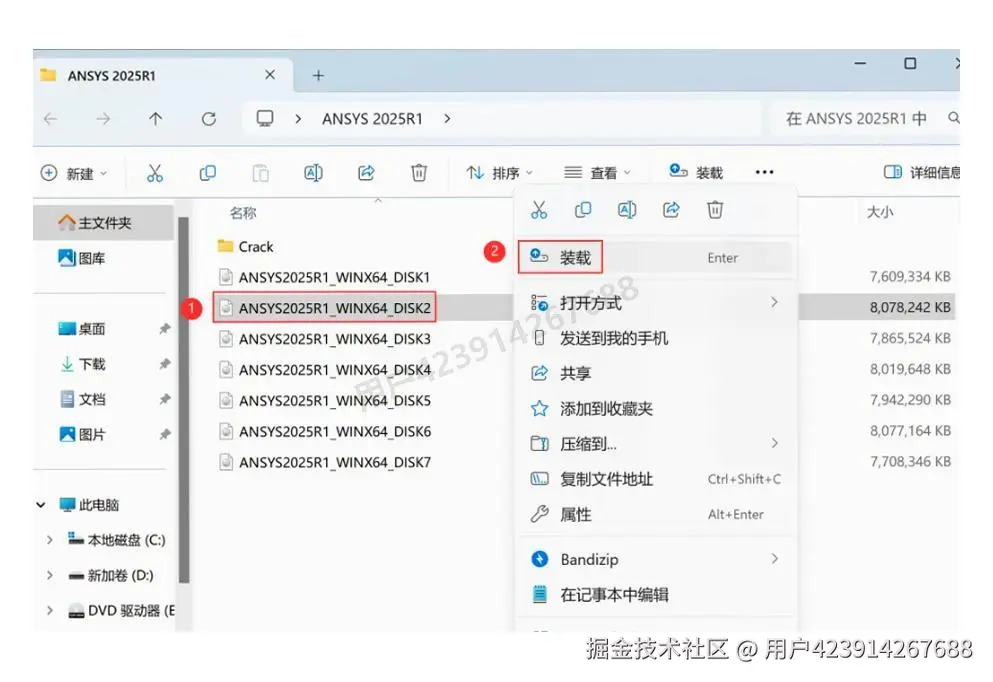Click the Copy icon in the toolbar
993x682 pixels.
click(207, 172)
